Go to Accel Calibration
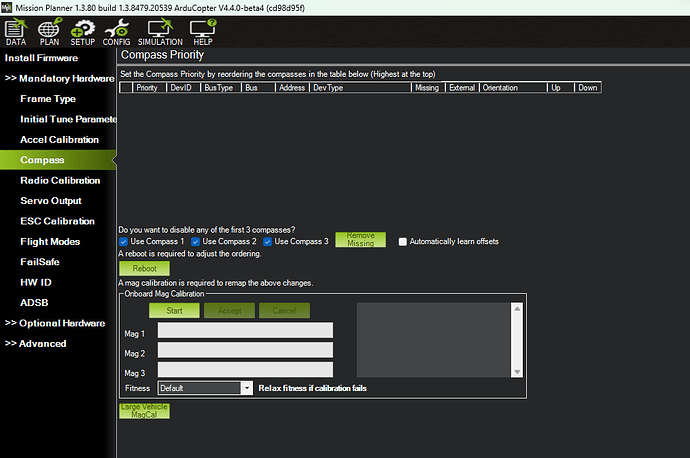 (59, 139)
